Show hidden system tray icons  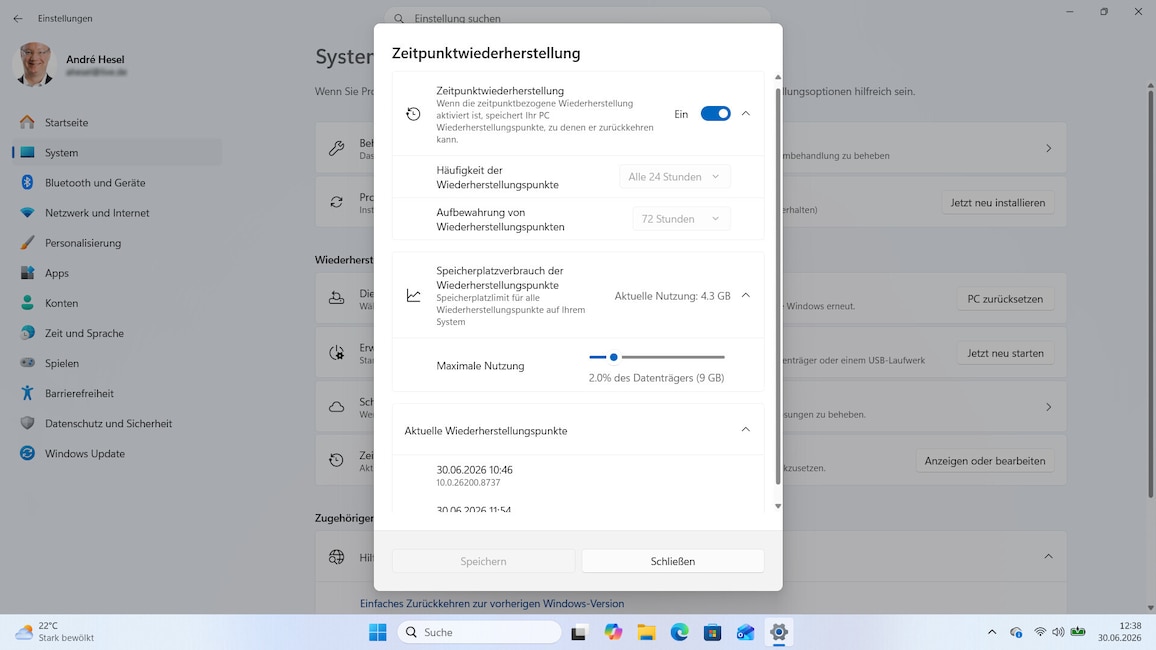(992, 632)
